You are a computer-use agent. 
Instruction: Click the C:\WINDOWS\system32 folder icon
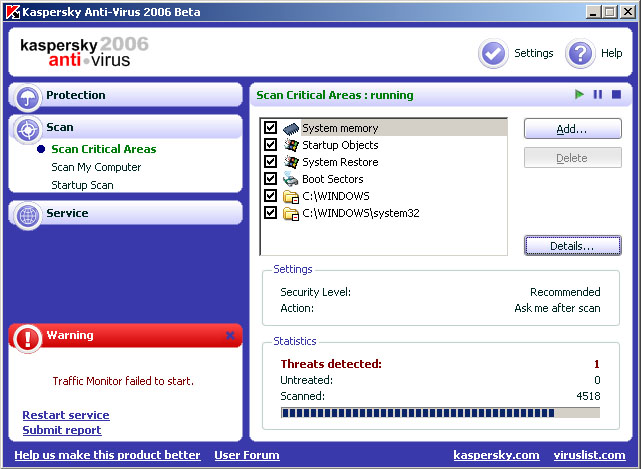pyautogui.click(x=291, y=213)
